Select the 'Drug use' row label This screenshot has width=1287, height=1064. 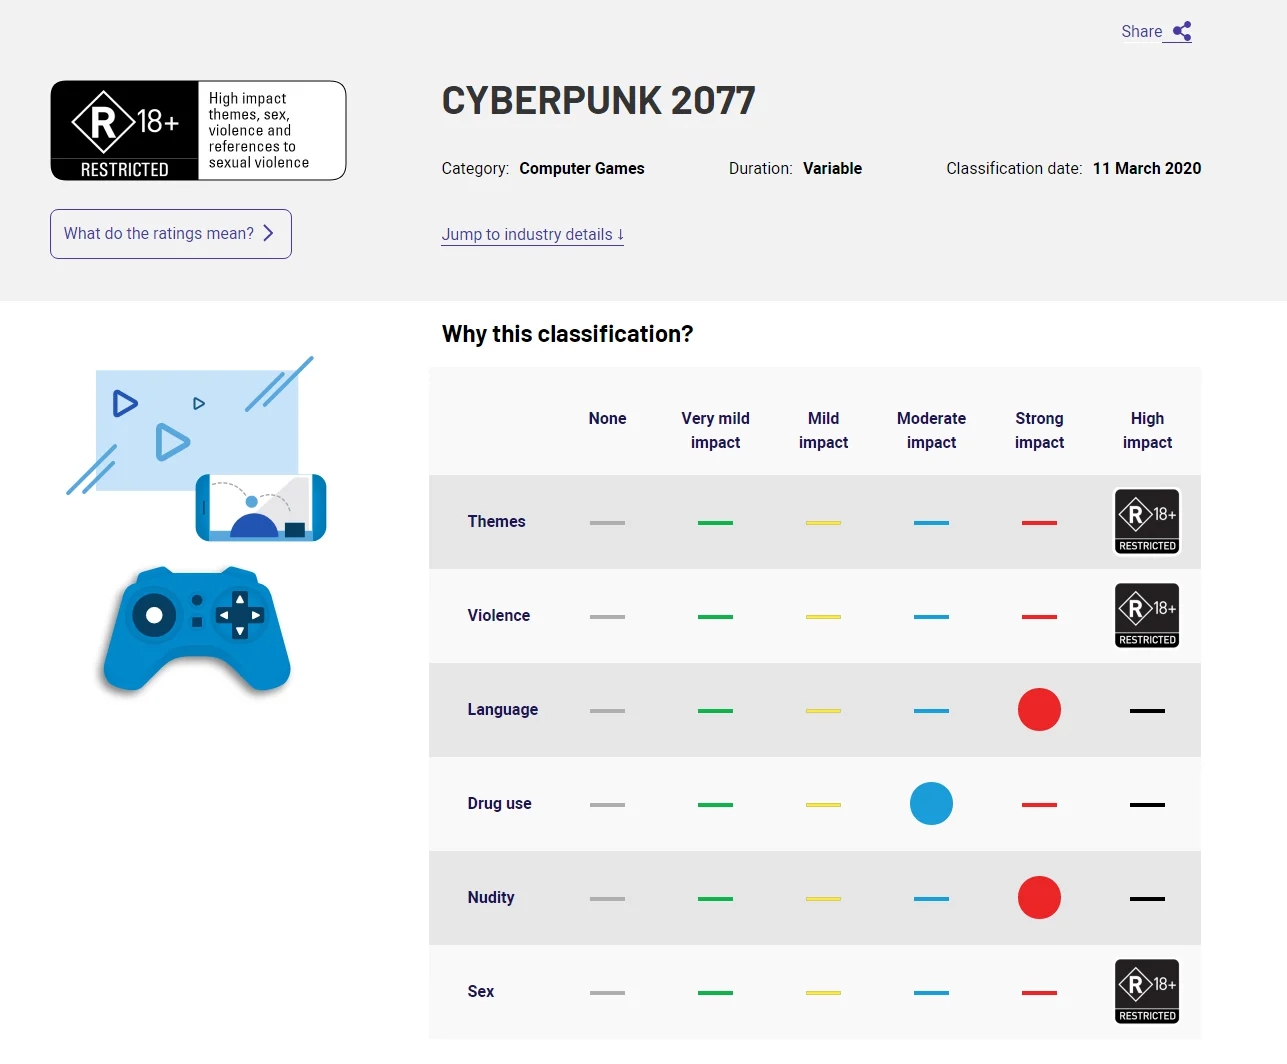tap(499, 803)
